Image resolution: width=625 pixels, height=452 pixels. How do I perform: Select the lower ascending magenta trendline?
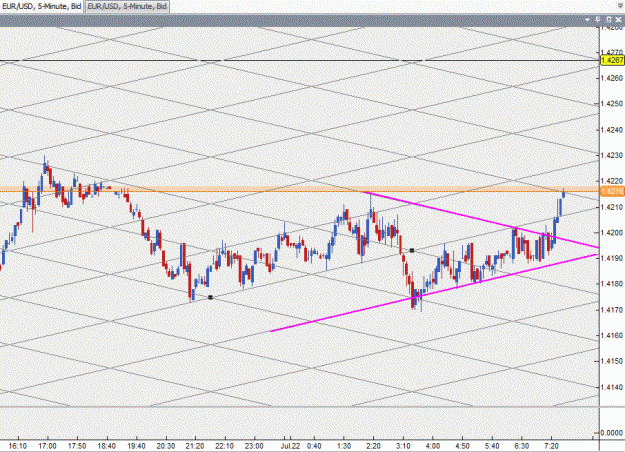tap(434, 293)
